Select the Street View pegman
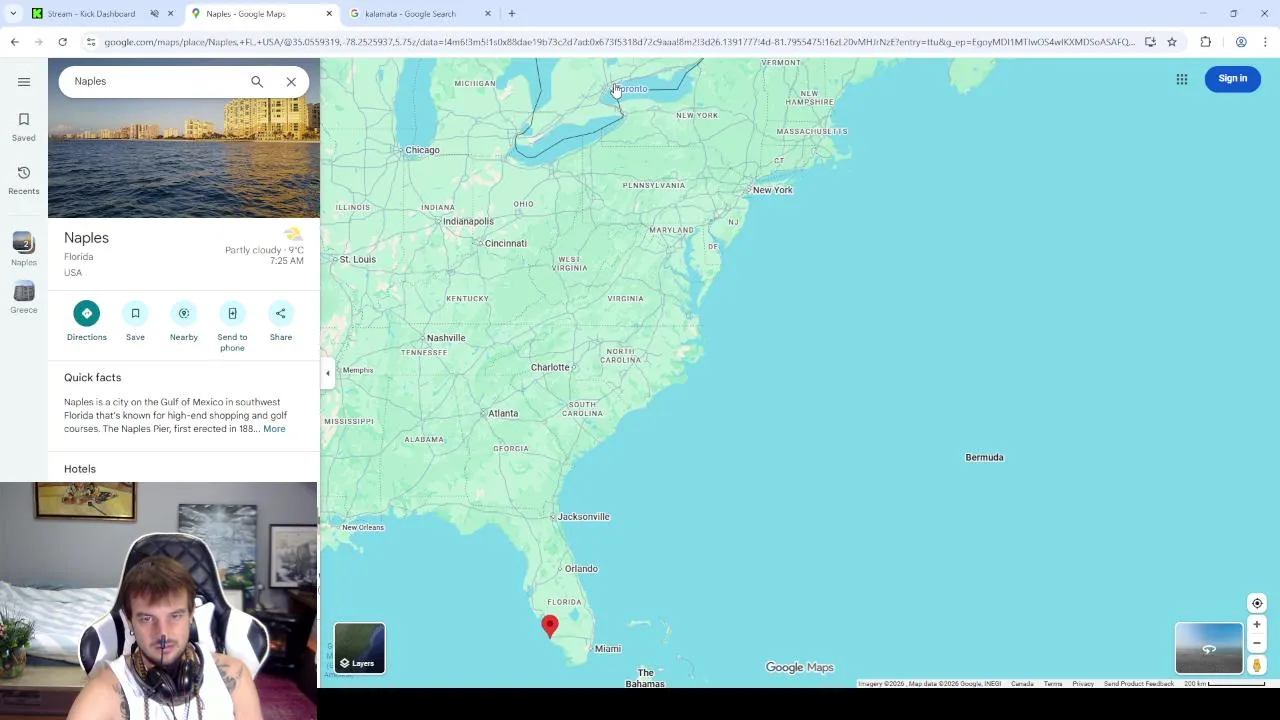This screenshot has height=720, width=1280. point(1257,665)
